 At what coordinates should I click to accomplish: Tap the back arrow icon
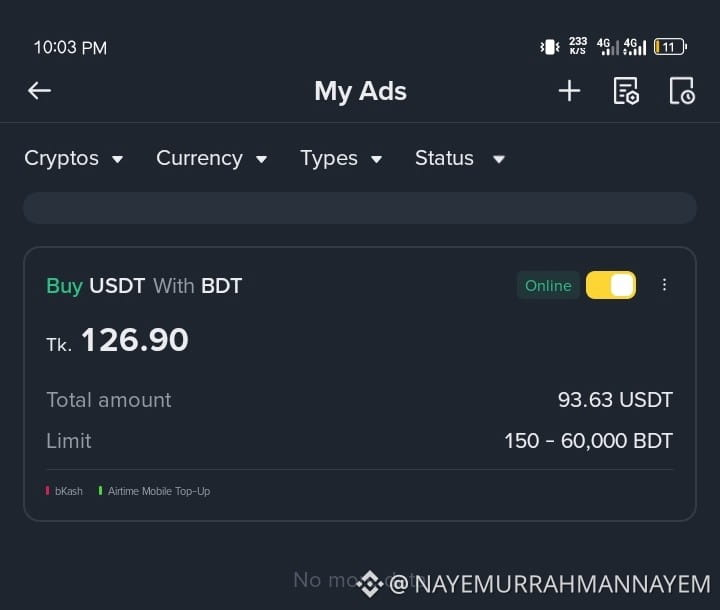pos(39,90)
